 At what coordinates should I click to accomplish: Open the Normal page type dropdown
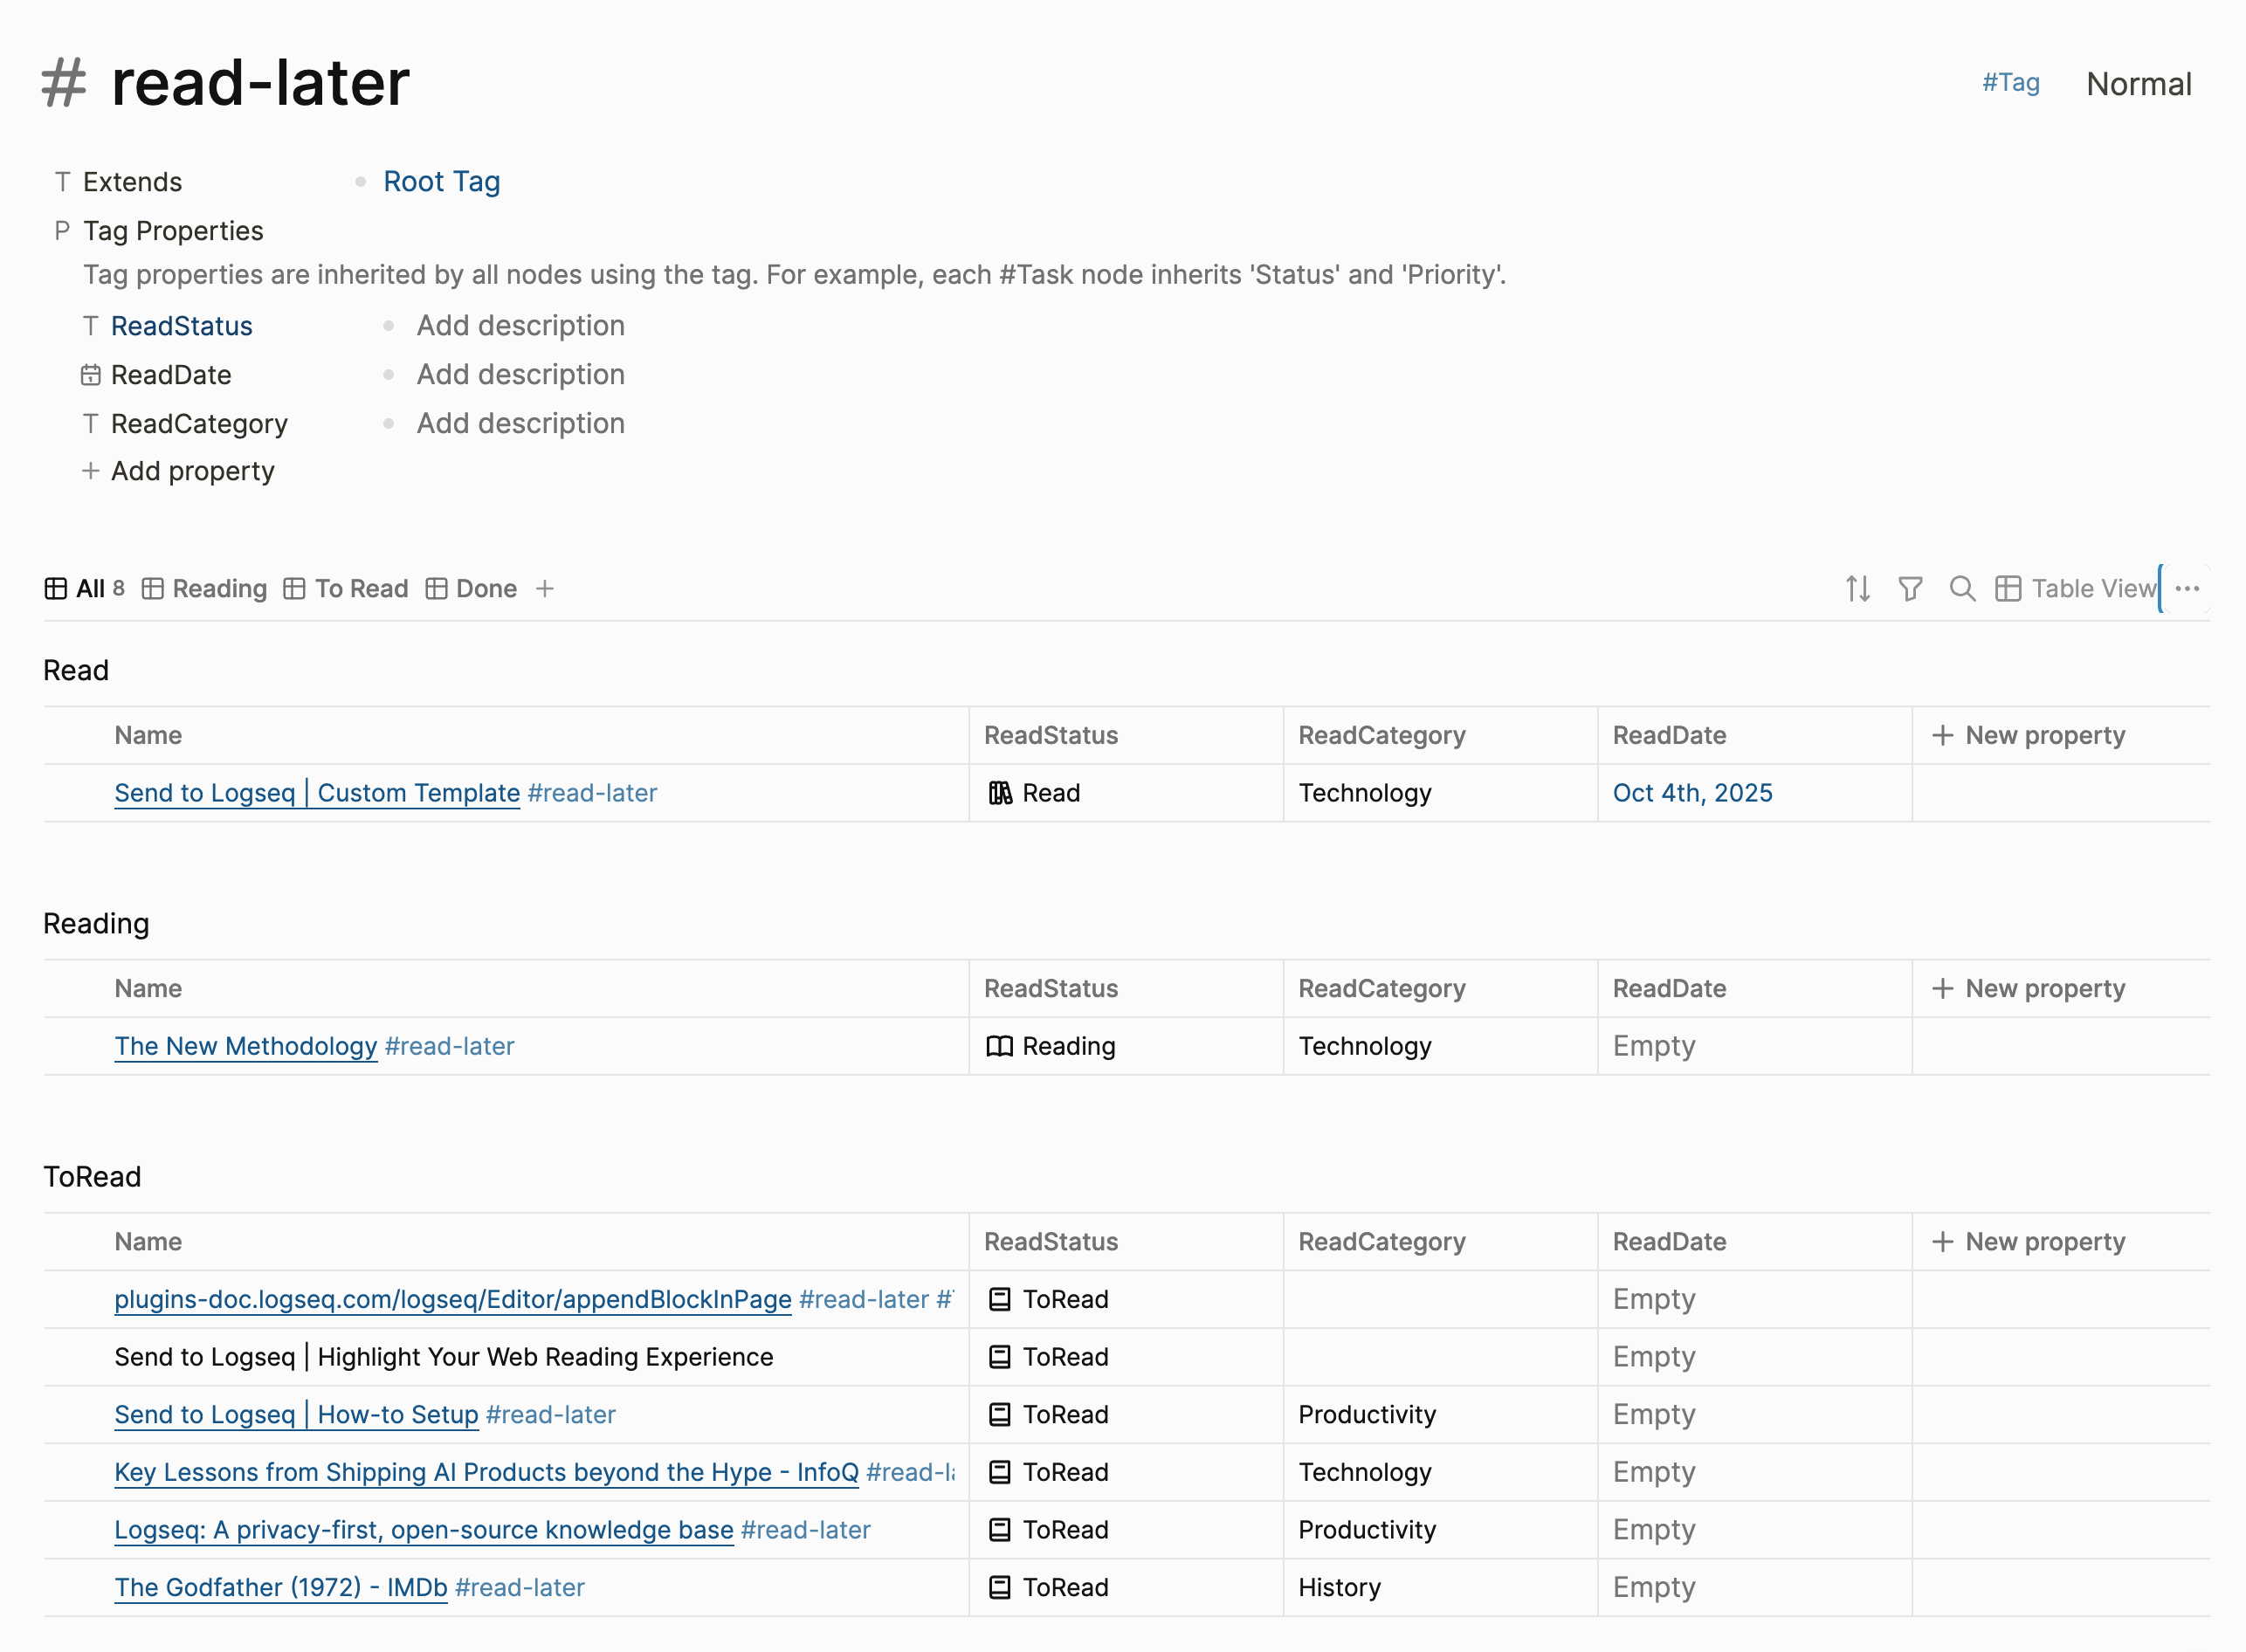pyautogui.click(x=2138, y=84)
